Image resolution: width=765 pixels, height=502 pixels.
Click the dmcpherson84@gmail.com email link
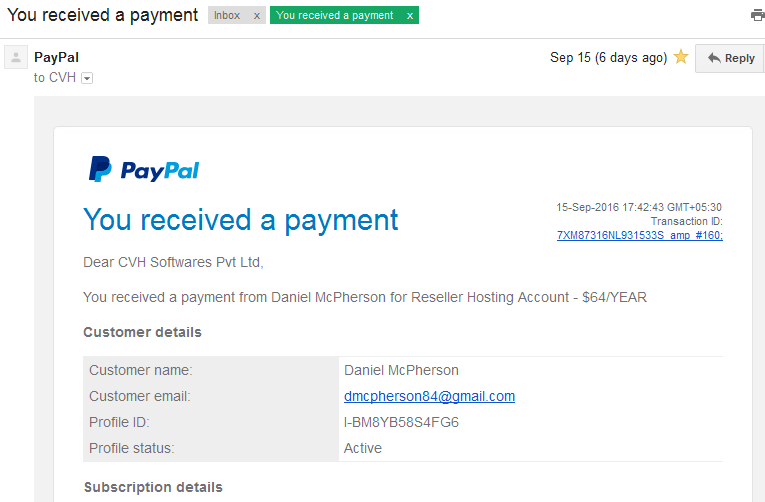(x=429, y=396)
